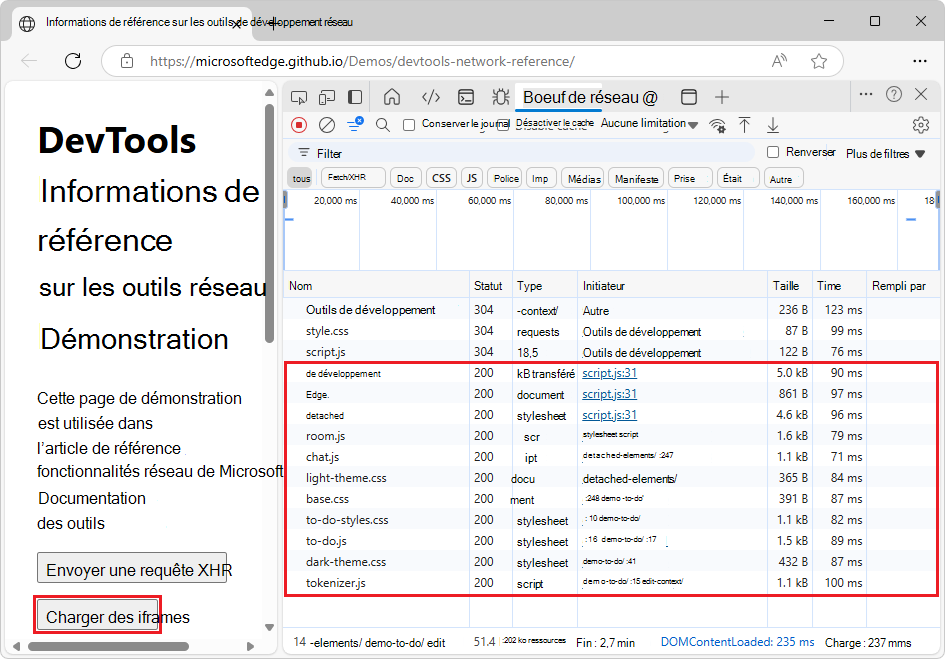Open network settings gear icon
The height and width of the screenshot is (659, 945).
pos(920,125)
